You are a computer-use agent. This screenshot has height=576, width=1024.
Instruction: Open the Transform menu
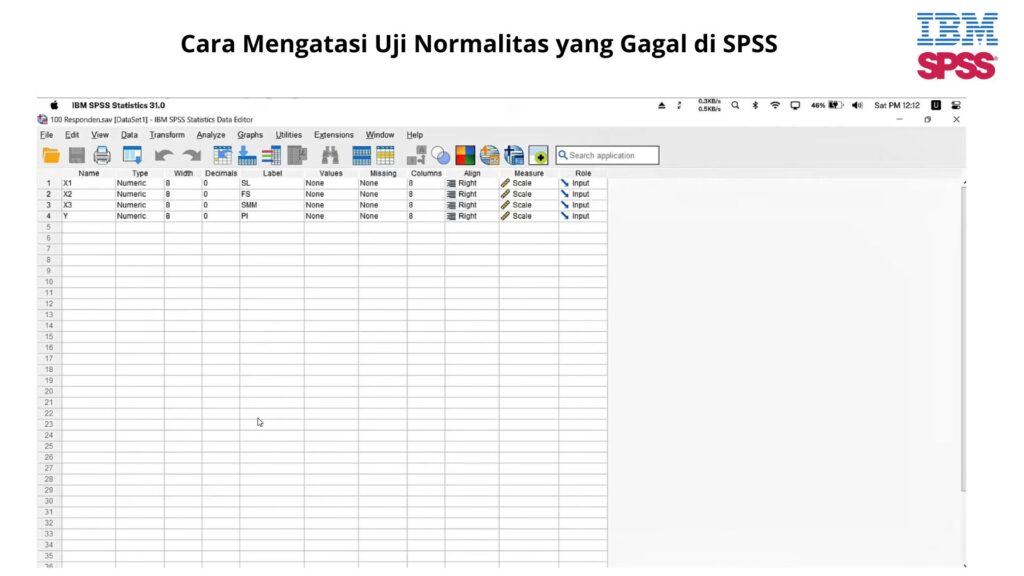pyautogui.click(x=167, y=135)
